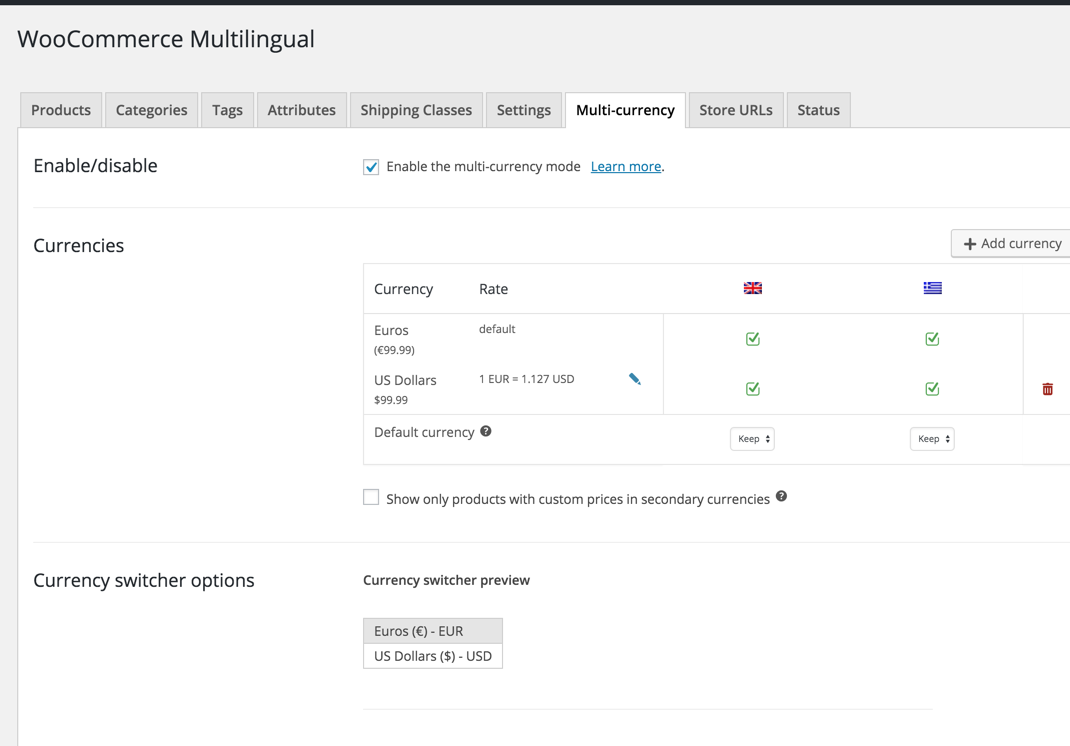This screenshot has height=746, width=1070.
Task: Click the default rate label for Euros
Action: (x=497, y=329)
